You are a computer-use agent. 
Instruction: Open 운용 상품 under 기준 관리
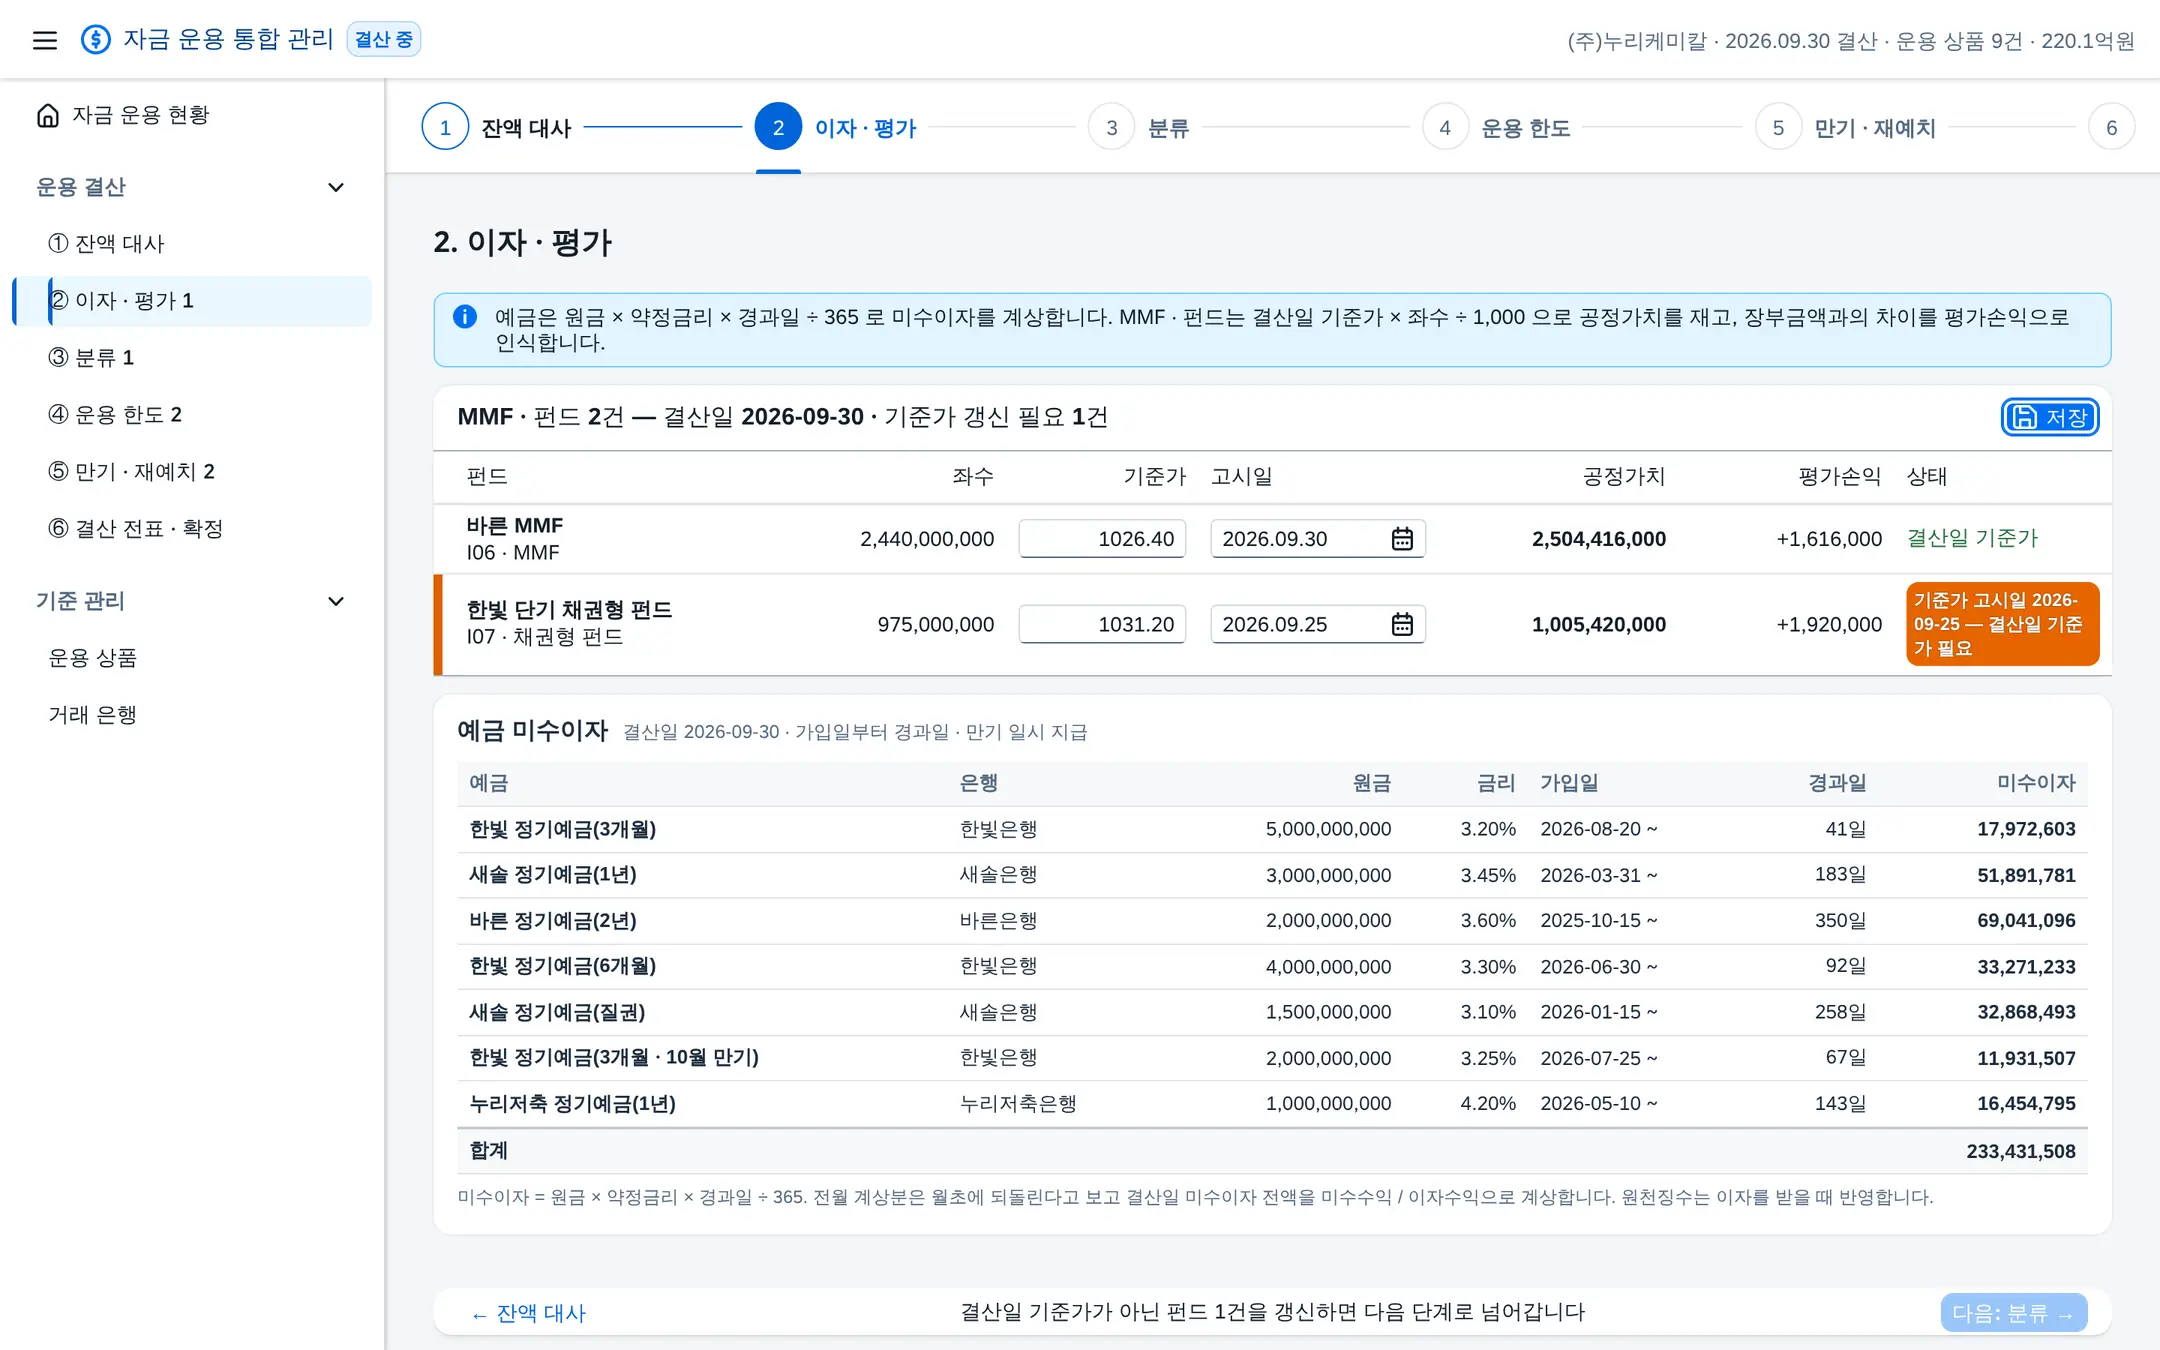[192, 658]
